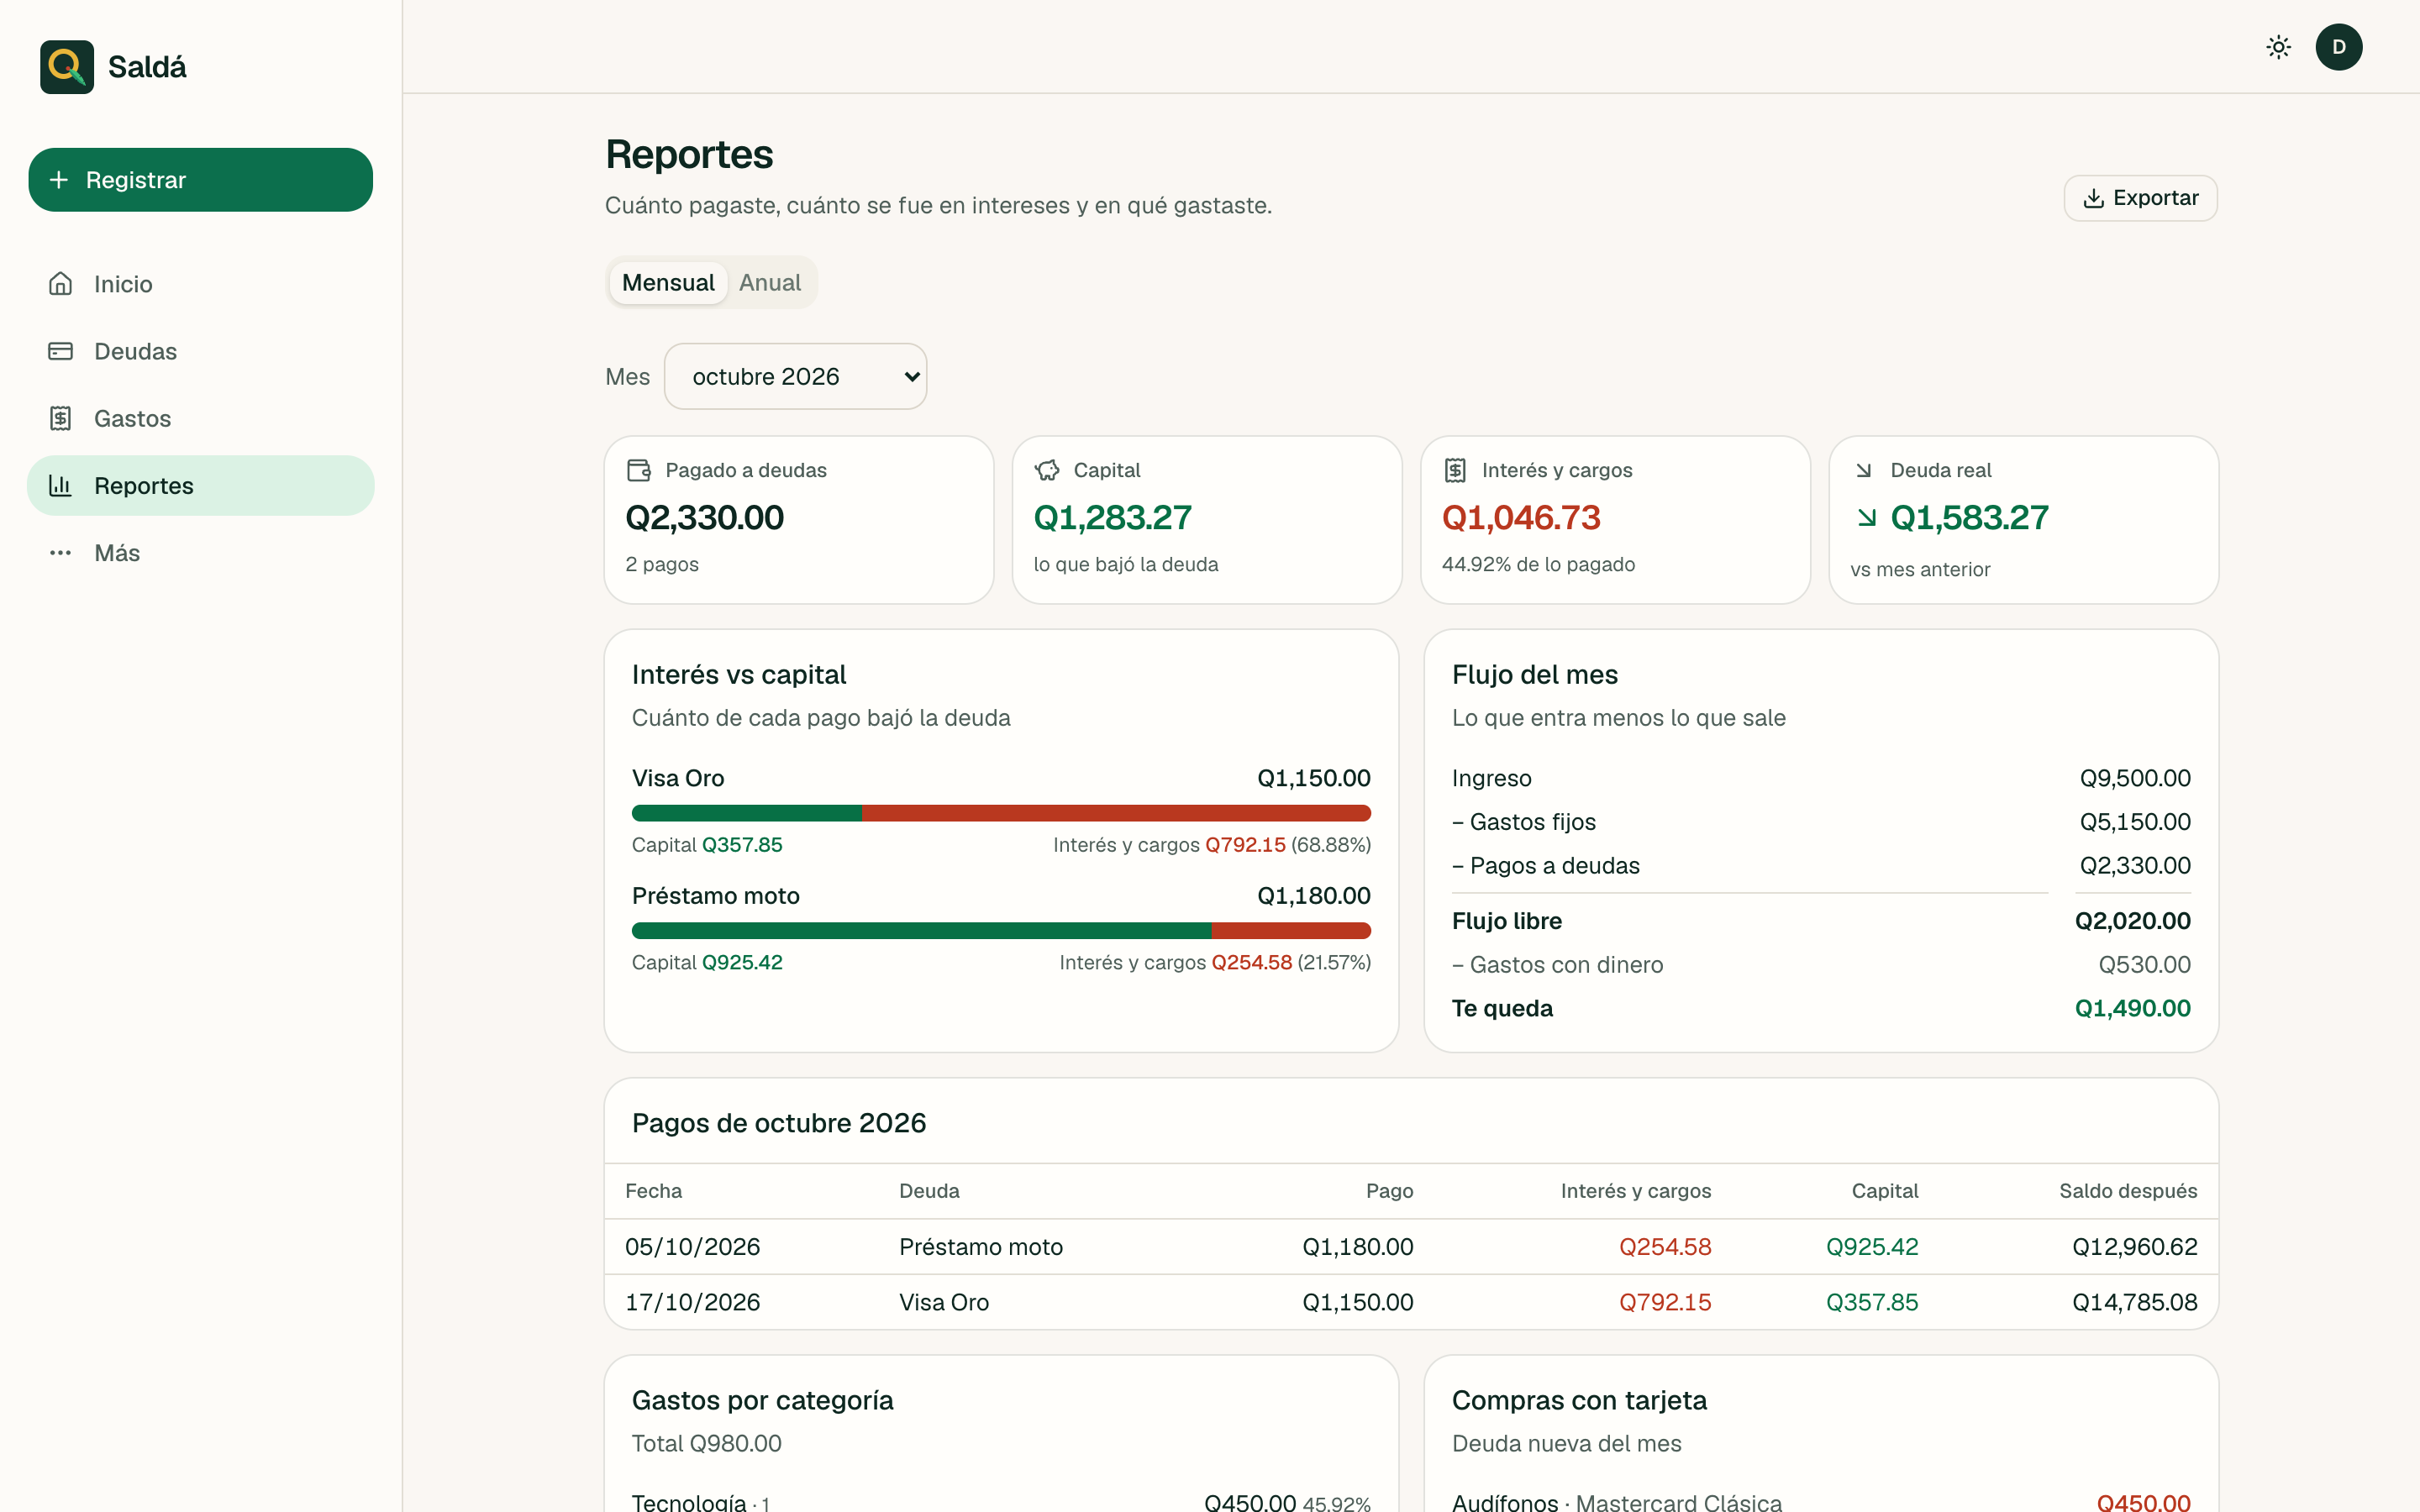Open the D user avatar

[x=2339, y=47]
